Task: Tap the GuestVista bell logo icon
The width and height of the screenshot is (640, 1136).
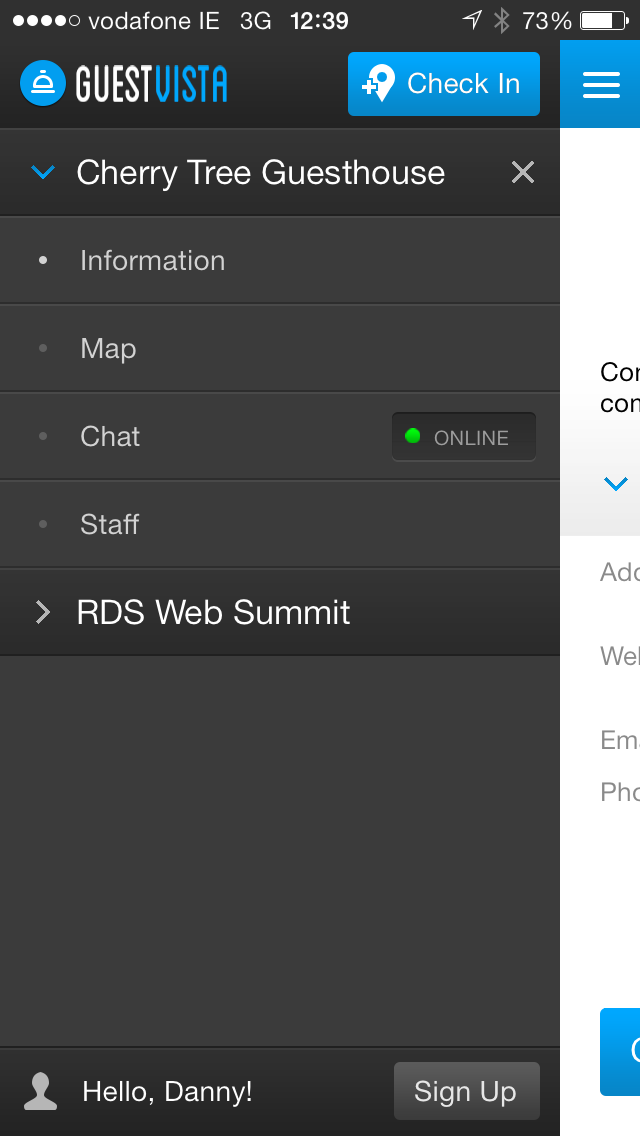Action: point(43,83)
